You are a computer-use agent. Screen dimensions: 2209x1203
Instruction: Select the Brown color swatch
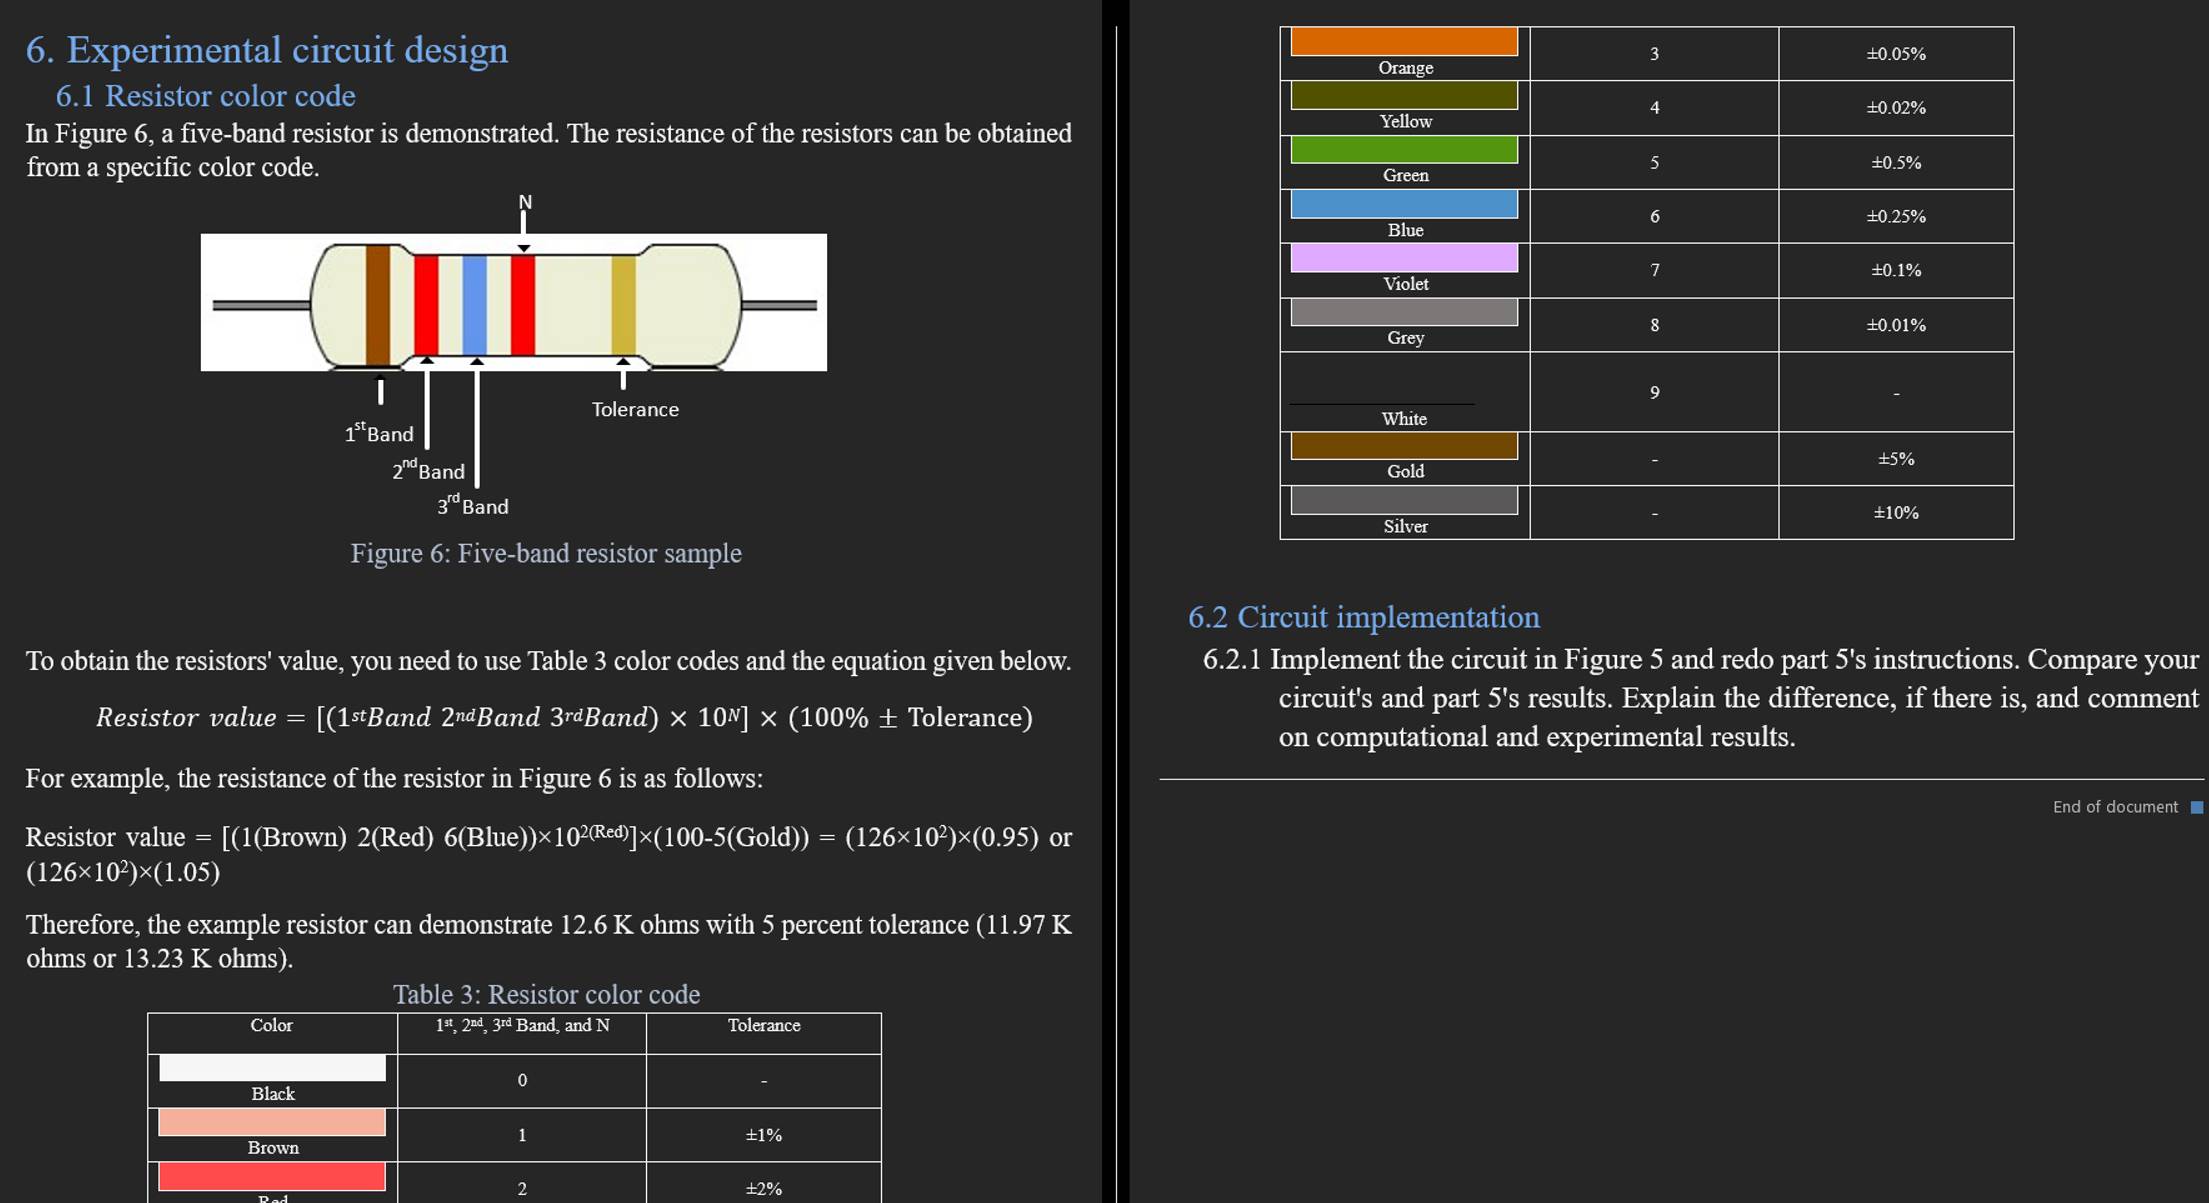pyautogui.click(x=271, y=1122)
